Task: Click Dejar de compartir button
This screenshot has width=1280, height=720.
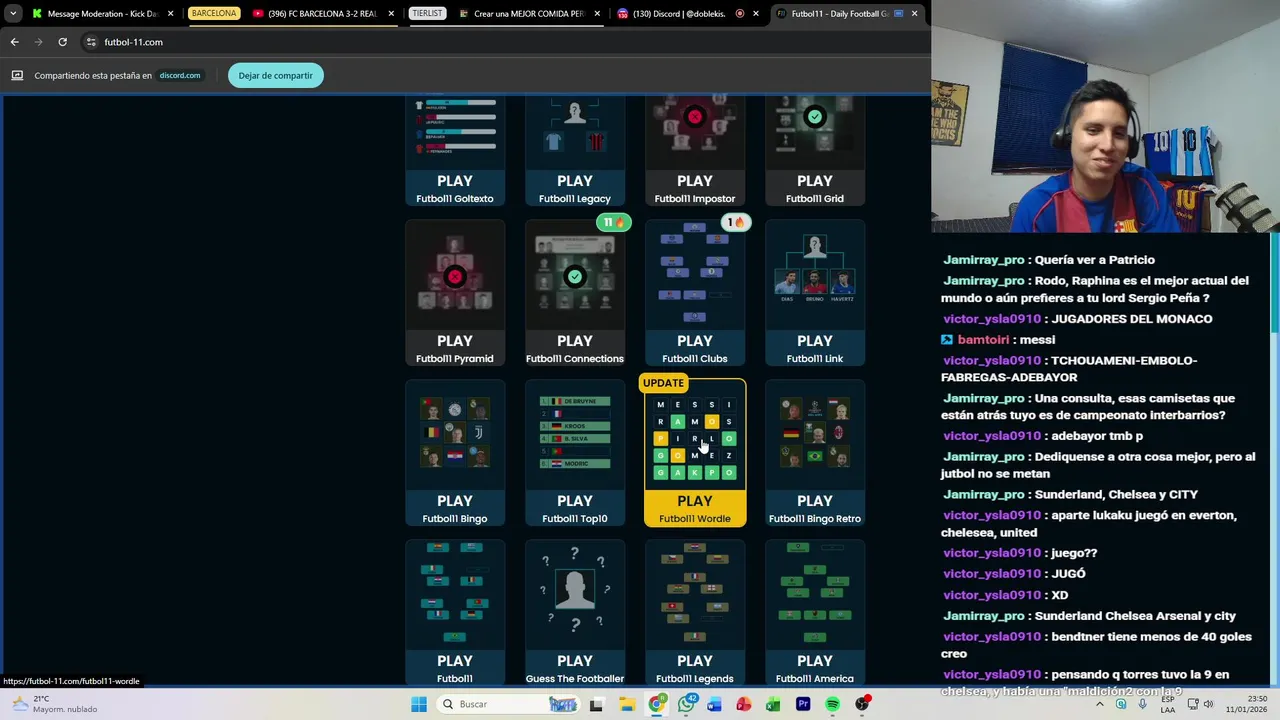Action: click(x=275, y=75)
